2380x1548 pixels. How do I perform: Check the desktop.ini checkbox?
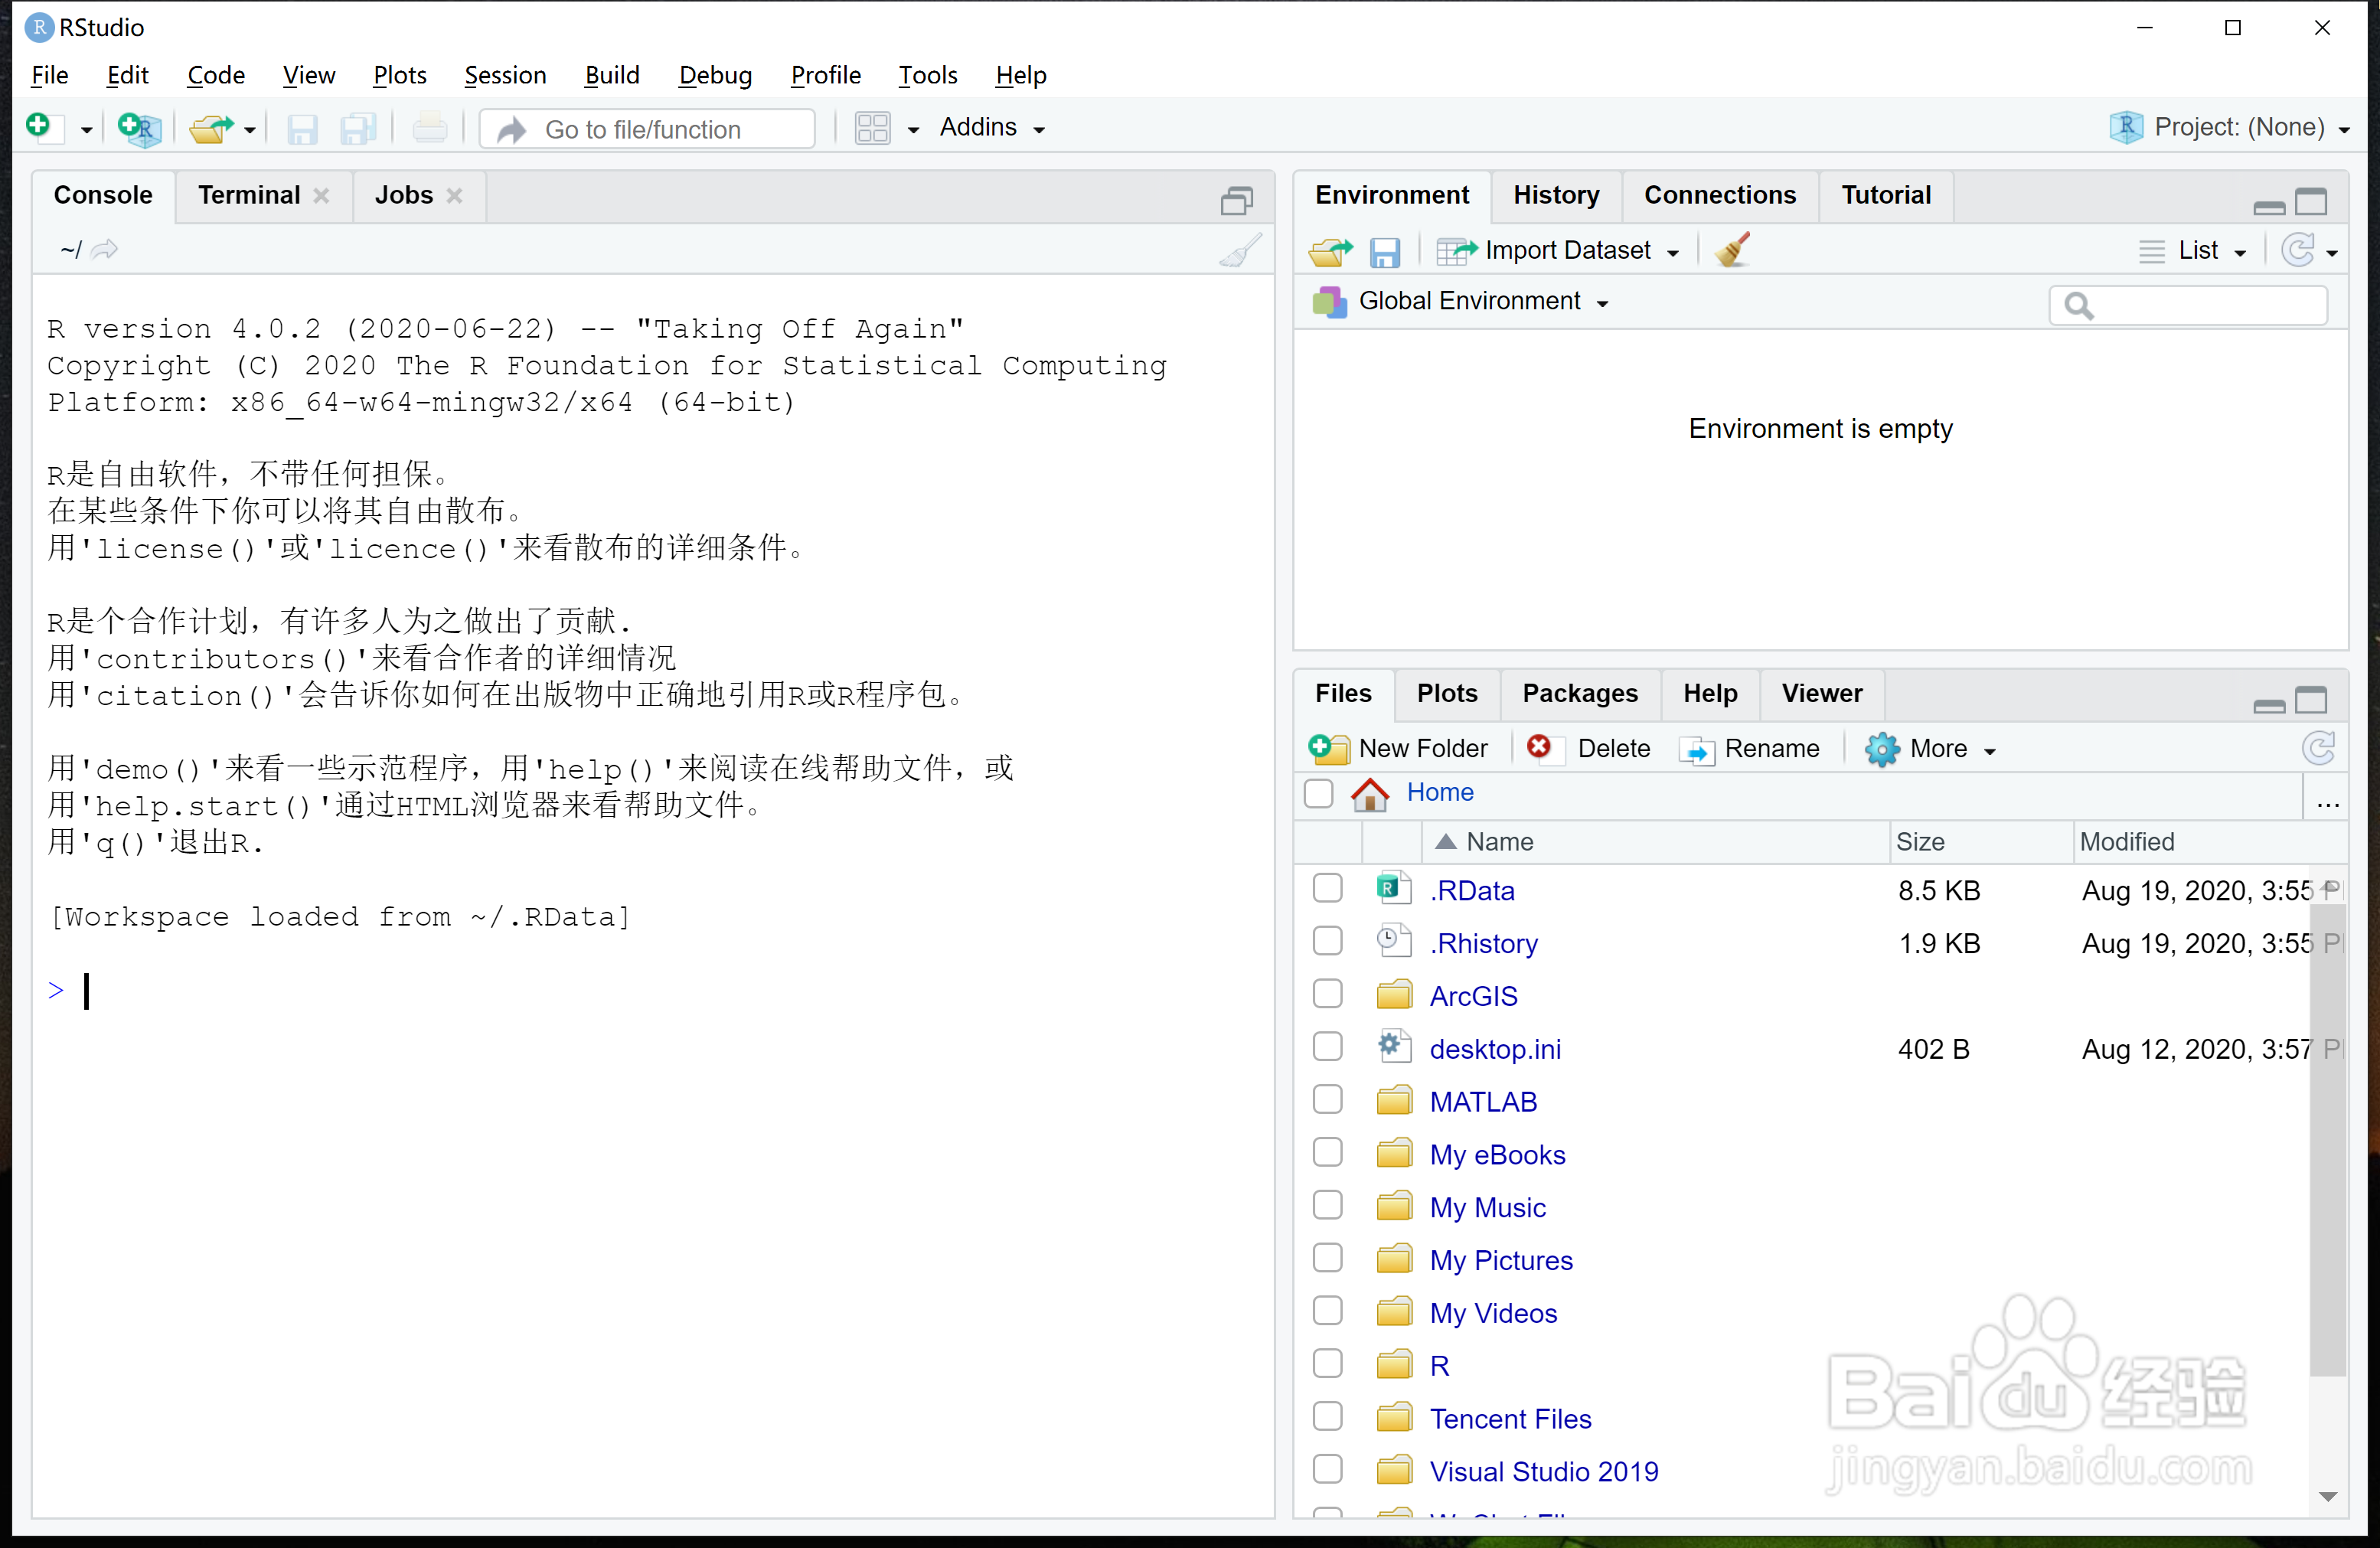point(1327,1047)
